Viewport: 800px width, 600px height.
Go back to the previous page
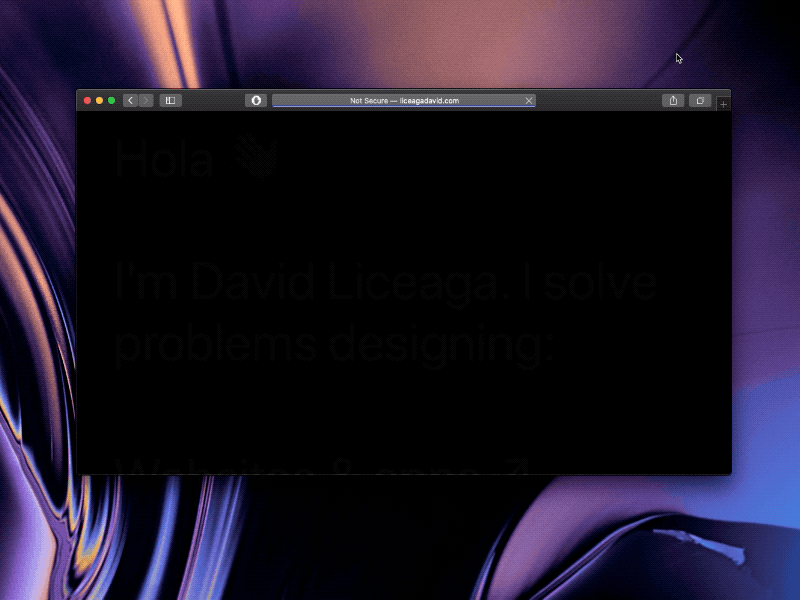(x=131, y=101)
